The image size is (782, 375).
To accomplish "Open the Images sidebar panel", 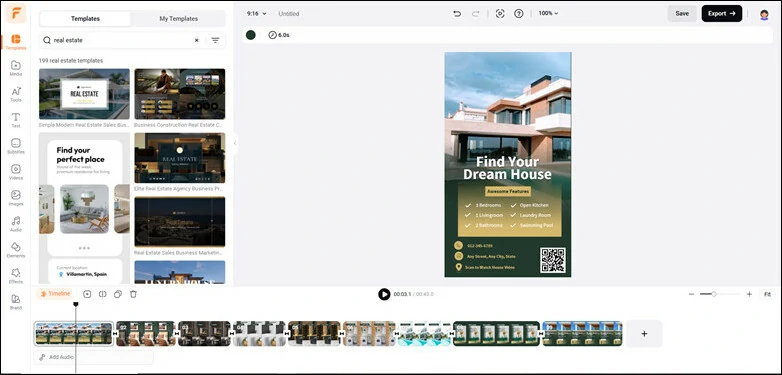I will pos(16,197).
